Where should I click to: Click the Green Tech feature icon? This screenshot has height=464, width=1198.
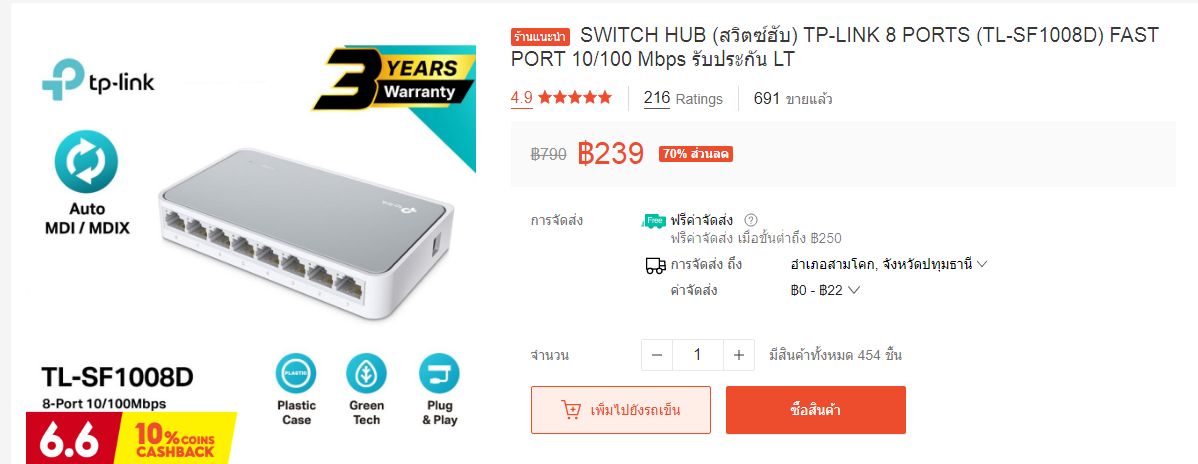367,374
